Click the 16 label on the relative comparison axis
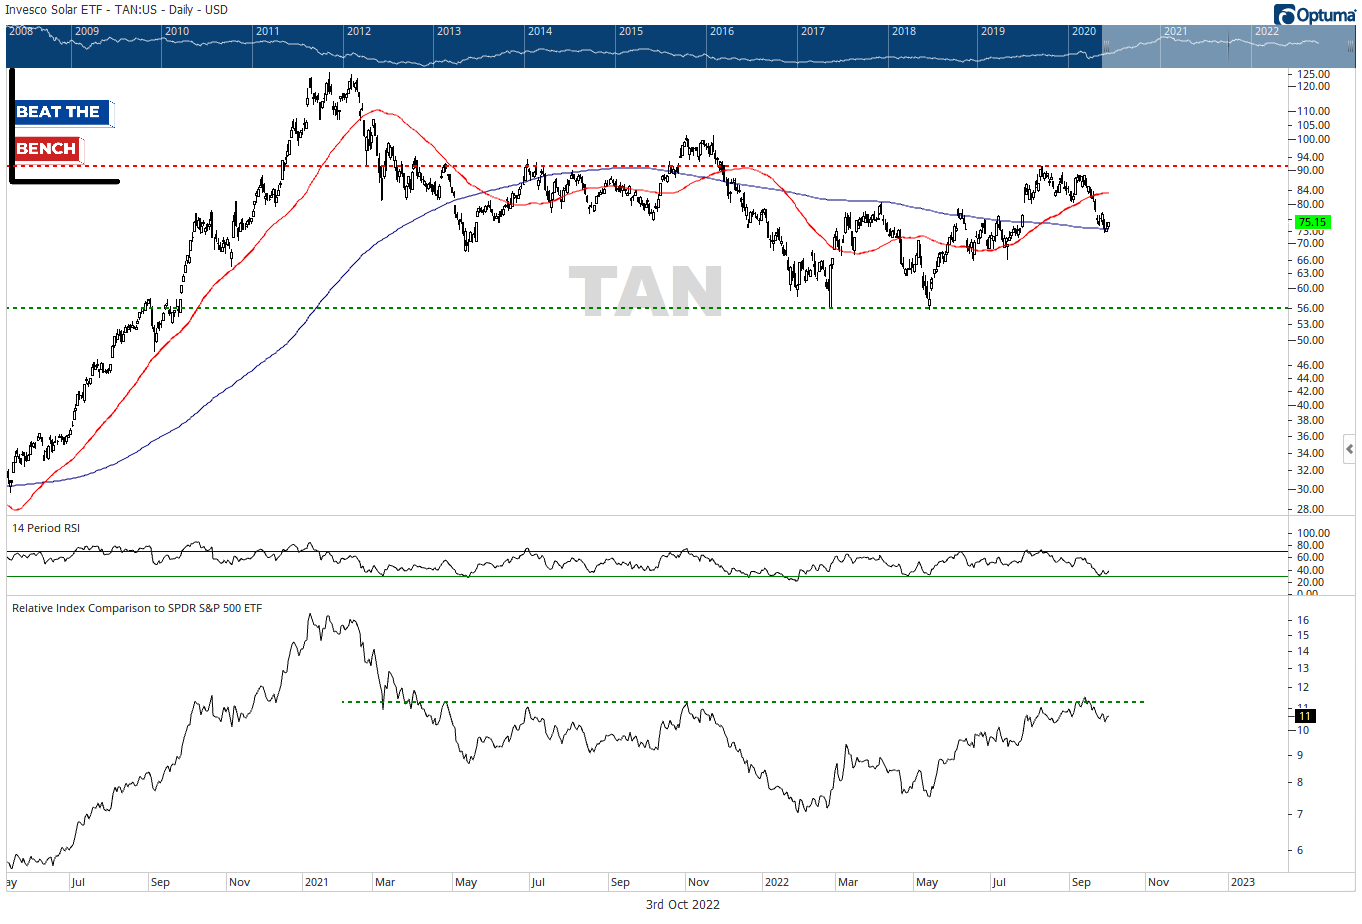The image size is (1362, 924). (1303, 620)
